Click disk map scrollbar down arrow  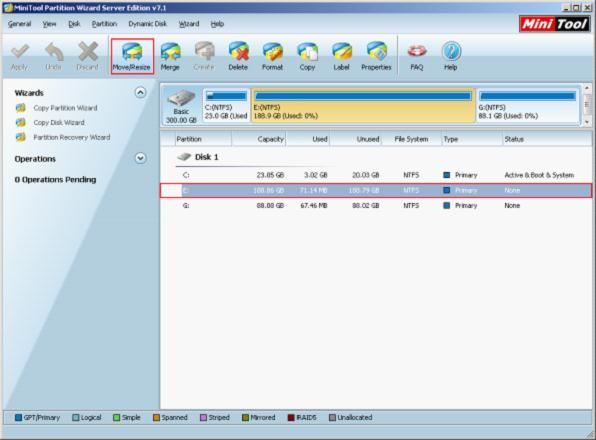587,122
